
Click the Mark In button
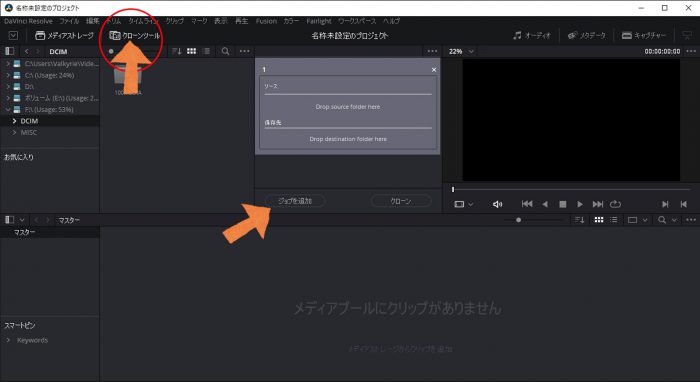click(x=665, y=204)
